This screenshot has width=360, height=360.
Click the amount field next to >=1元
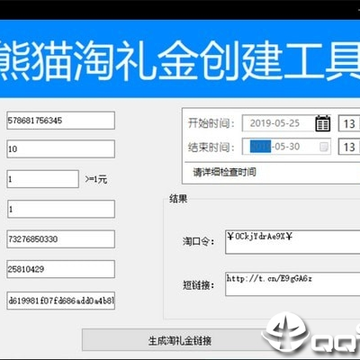43,179
